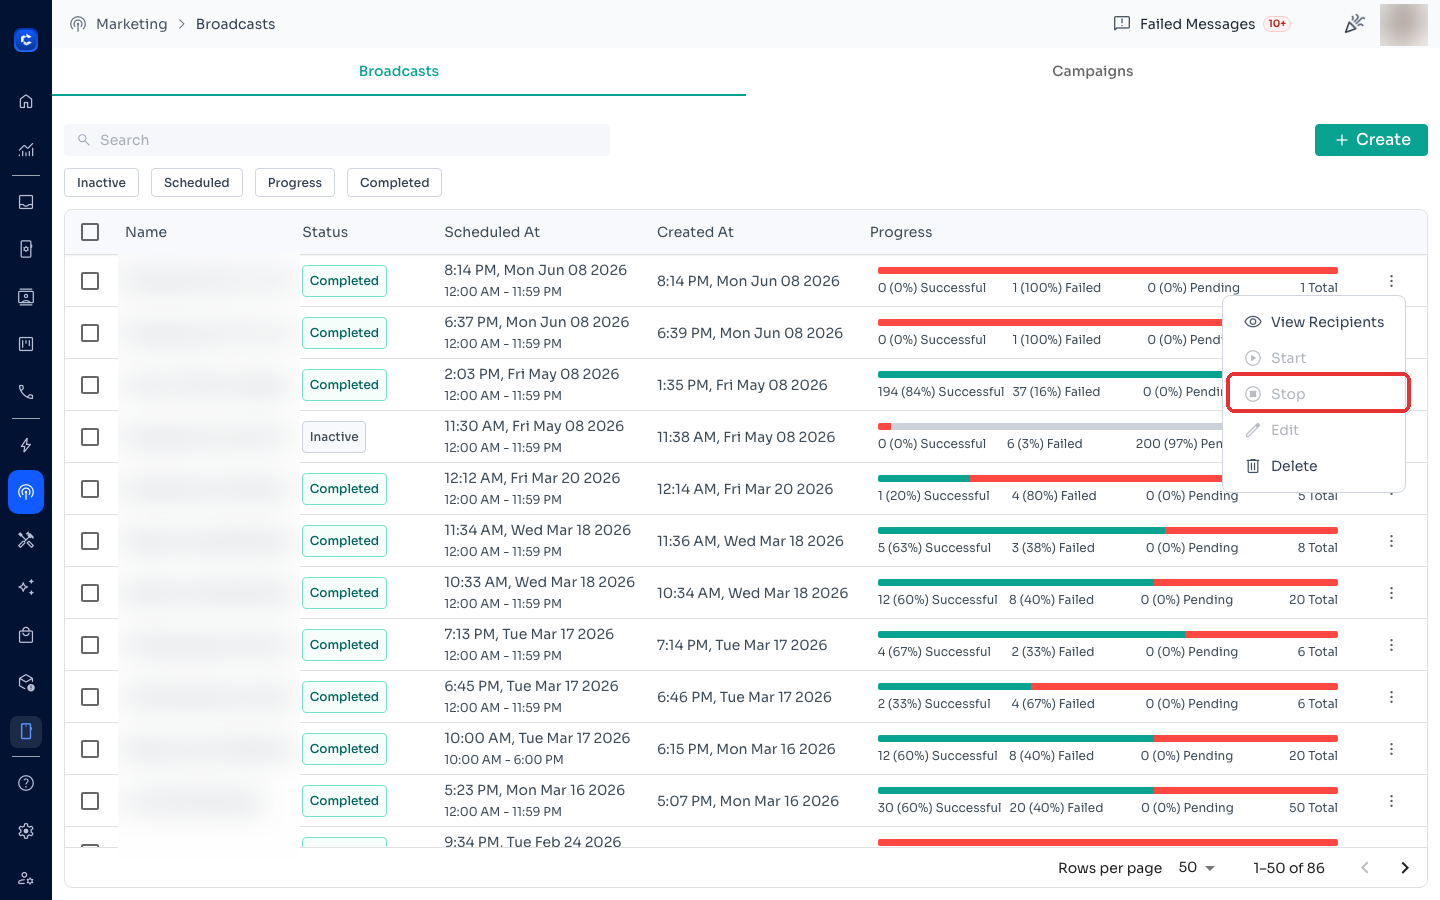Filter broadcasts by Scheduled status
This screenshot has width=1440, height=900.
(197, 183)
